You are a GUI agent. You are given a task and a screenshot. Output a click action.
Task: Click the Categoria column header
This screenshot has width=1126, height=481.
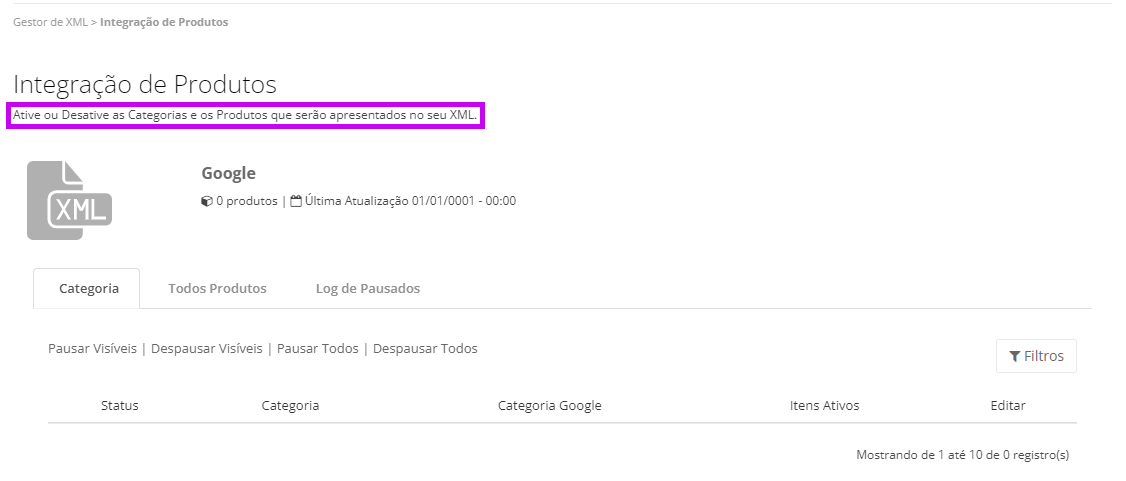pyautogui.click(x=290, y=406)
